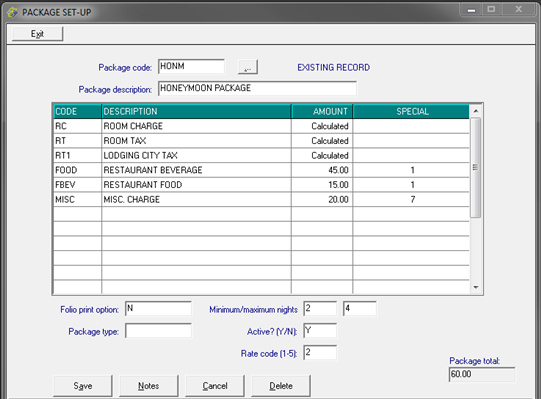The image size is (541, 399).
Task: Click the SPECIAL column header
Action: [411, 111]
